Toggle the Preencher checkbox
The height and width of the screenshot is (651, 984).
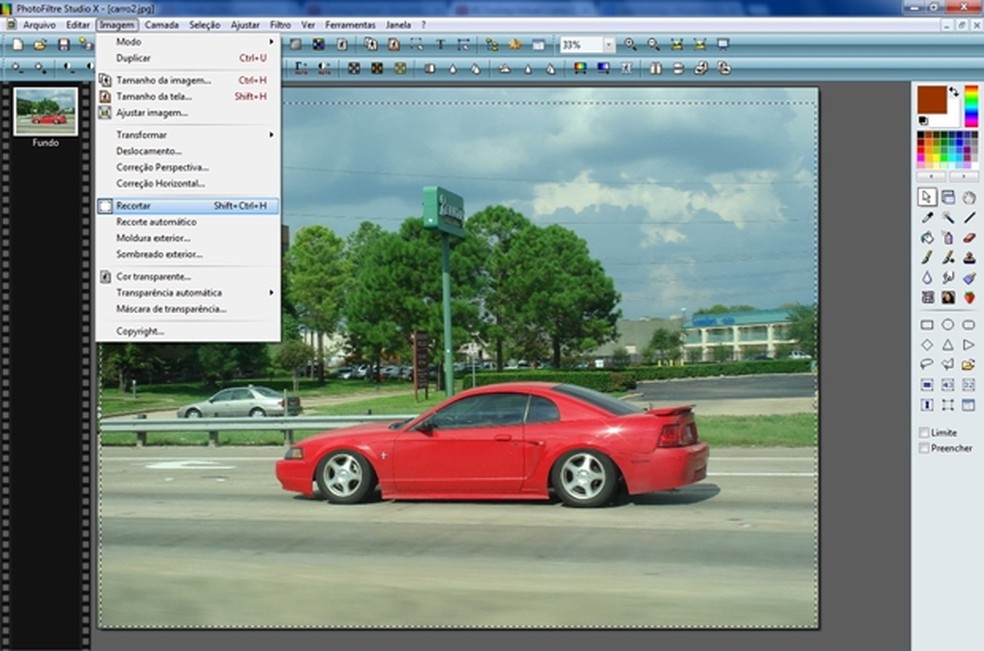click(x=924, y=448)
